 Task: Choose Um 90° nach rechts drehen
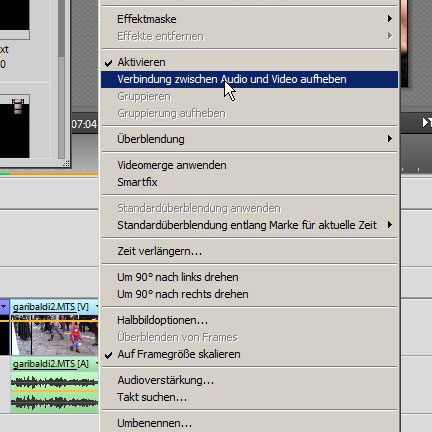249,294
